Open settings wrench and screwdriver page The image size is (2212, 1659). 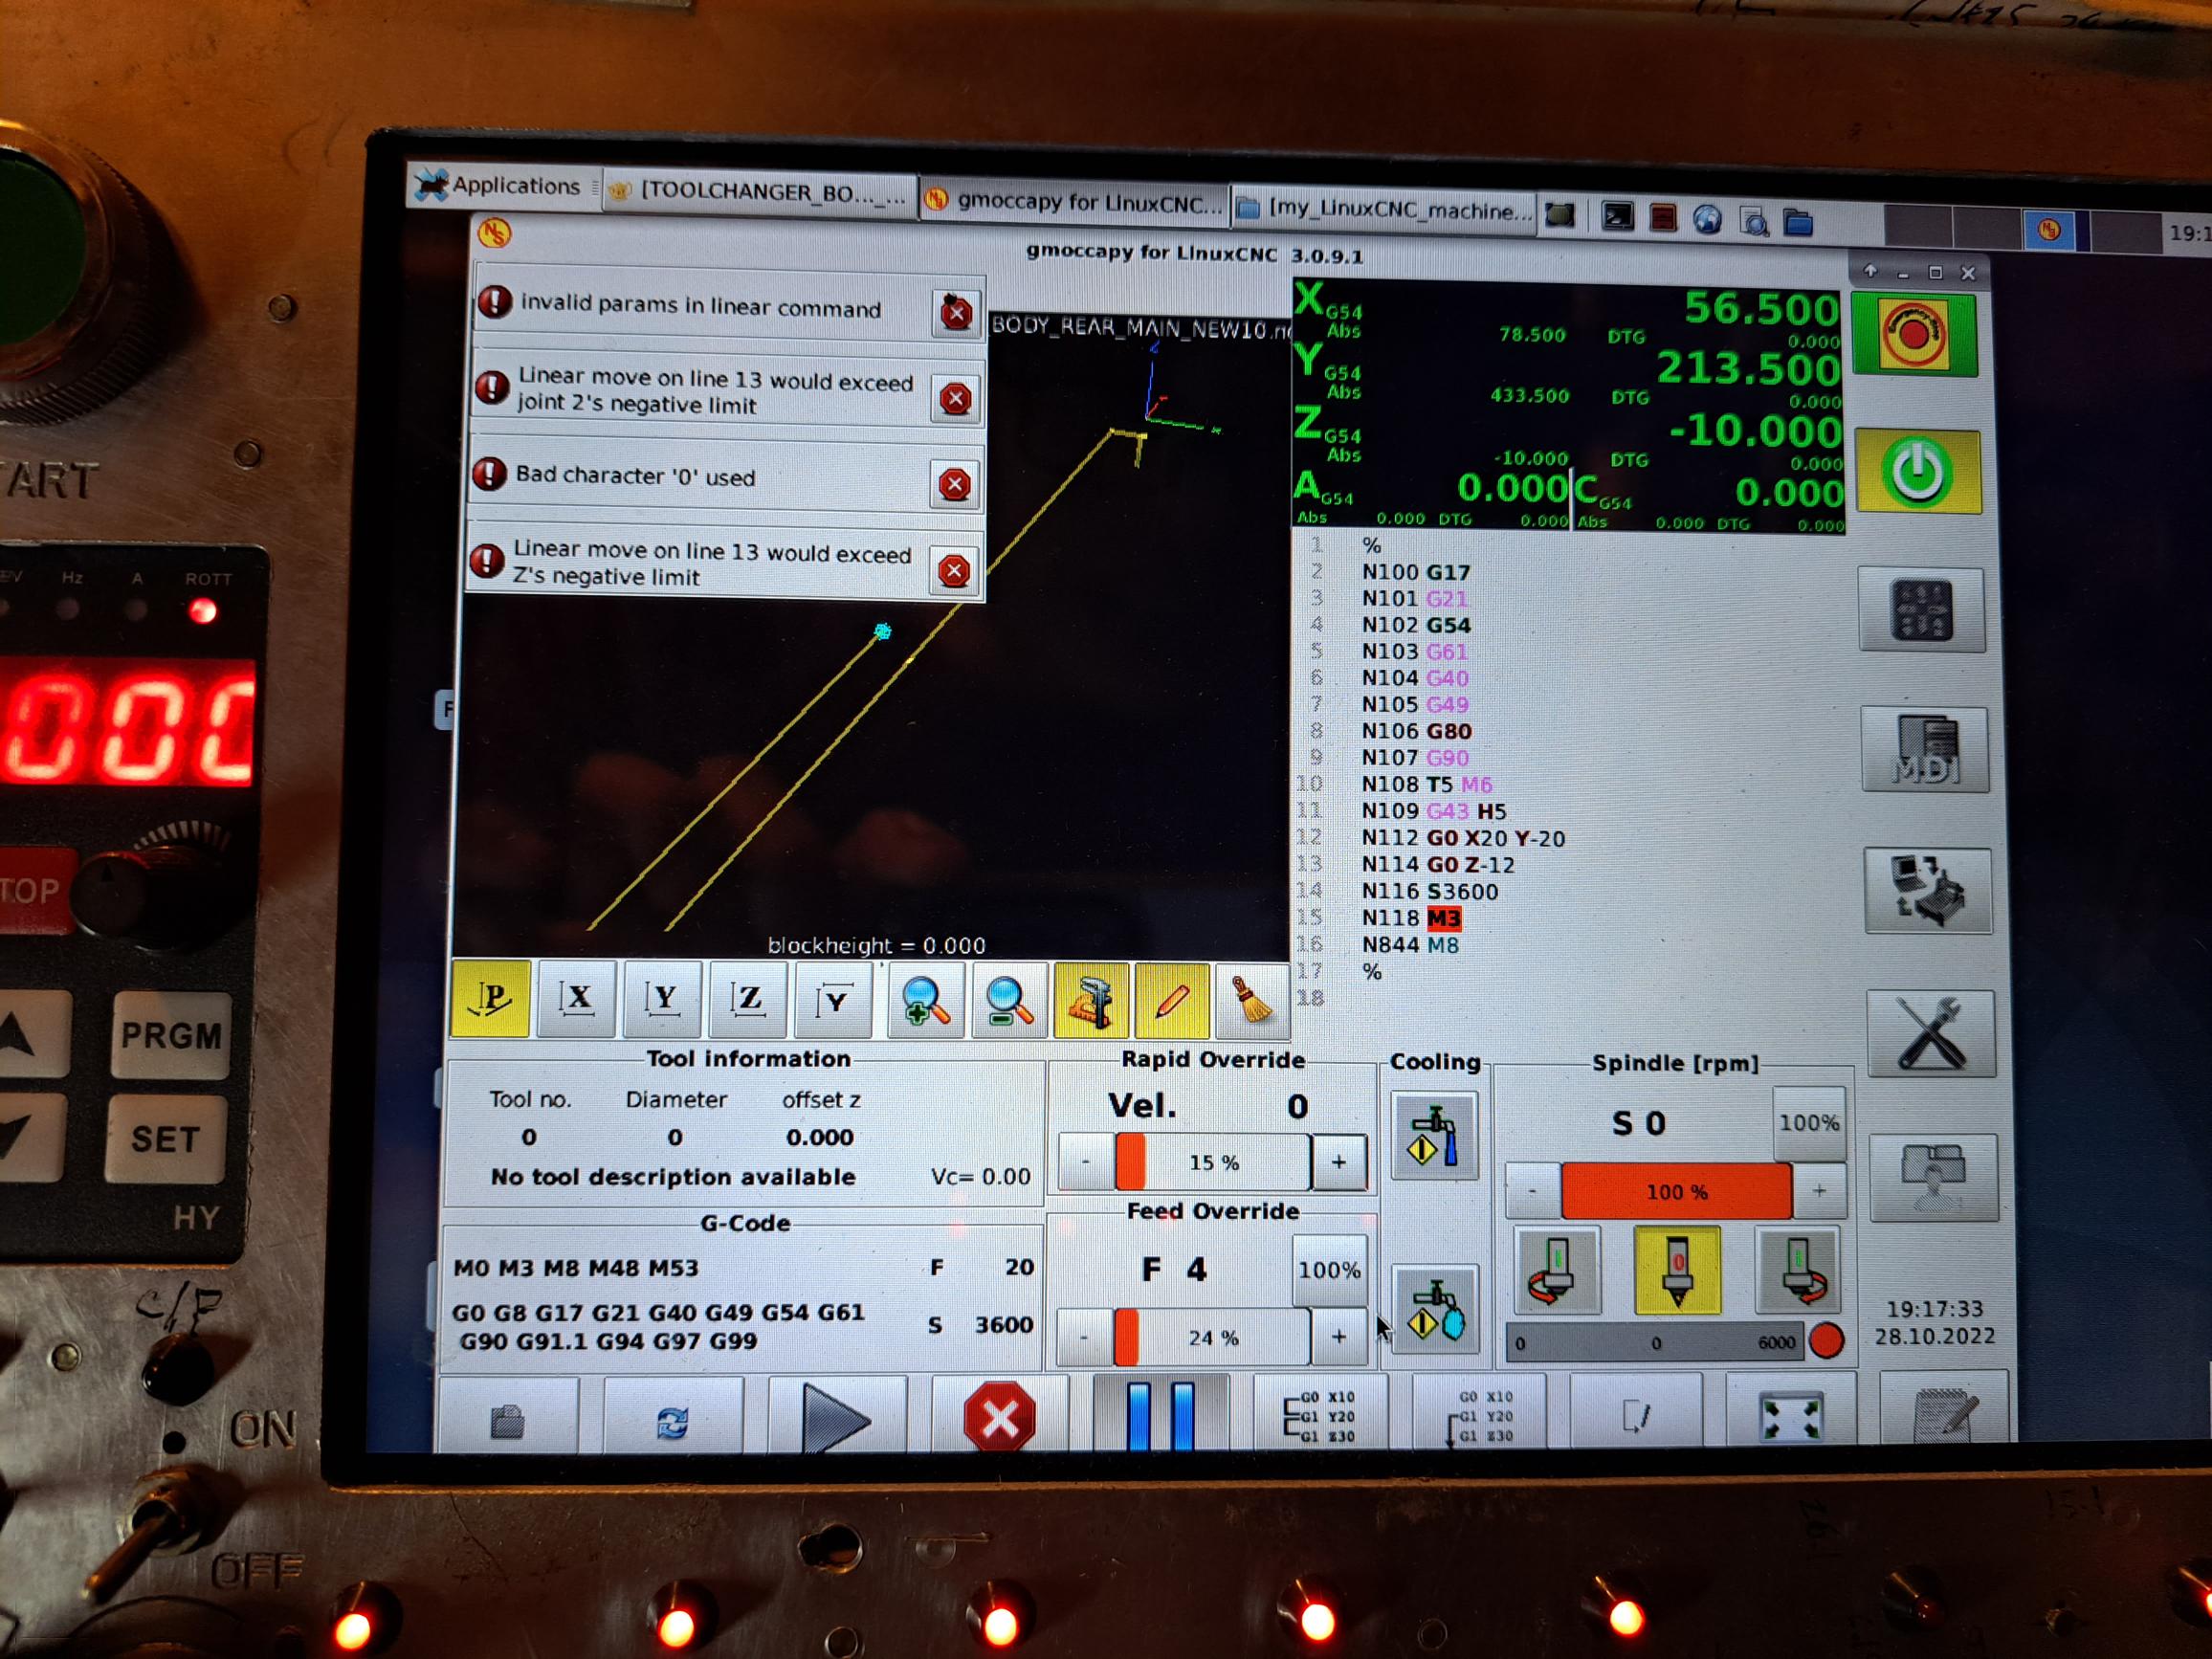tap(1930, 1034)
